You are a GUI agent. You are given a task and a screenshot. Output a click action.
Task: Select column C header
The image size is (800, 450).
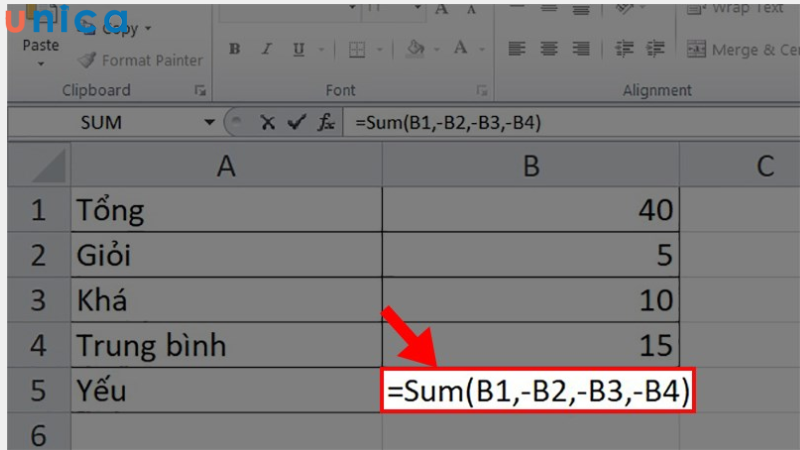[x=740, y=166]
